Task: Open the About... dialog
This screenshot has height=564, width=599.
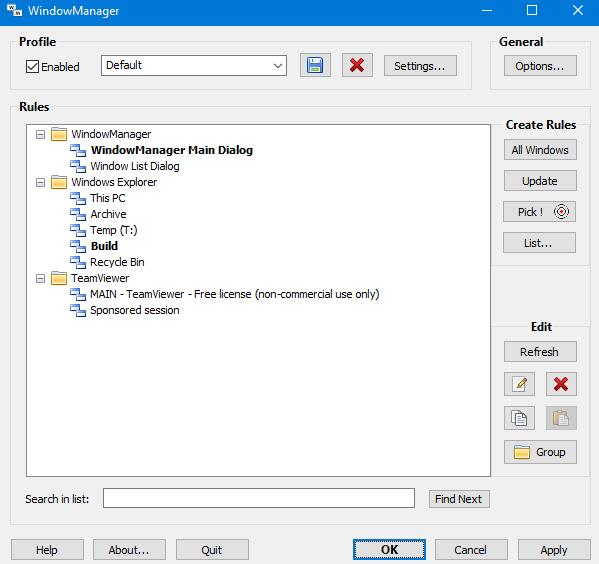Action: pyautogui.click(x=130, y=549)
